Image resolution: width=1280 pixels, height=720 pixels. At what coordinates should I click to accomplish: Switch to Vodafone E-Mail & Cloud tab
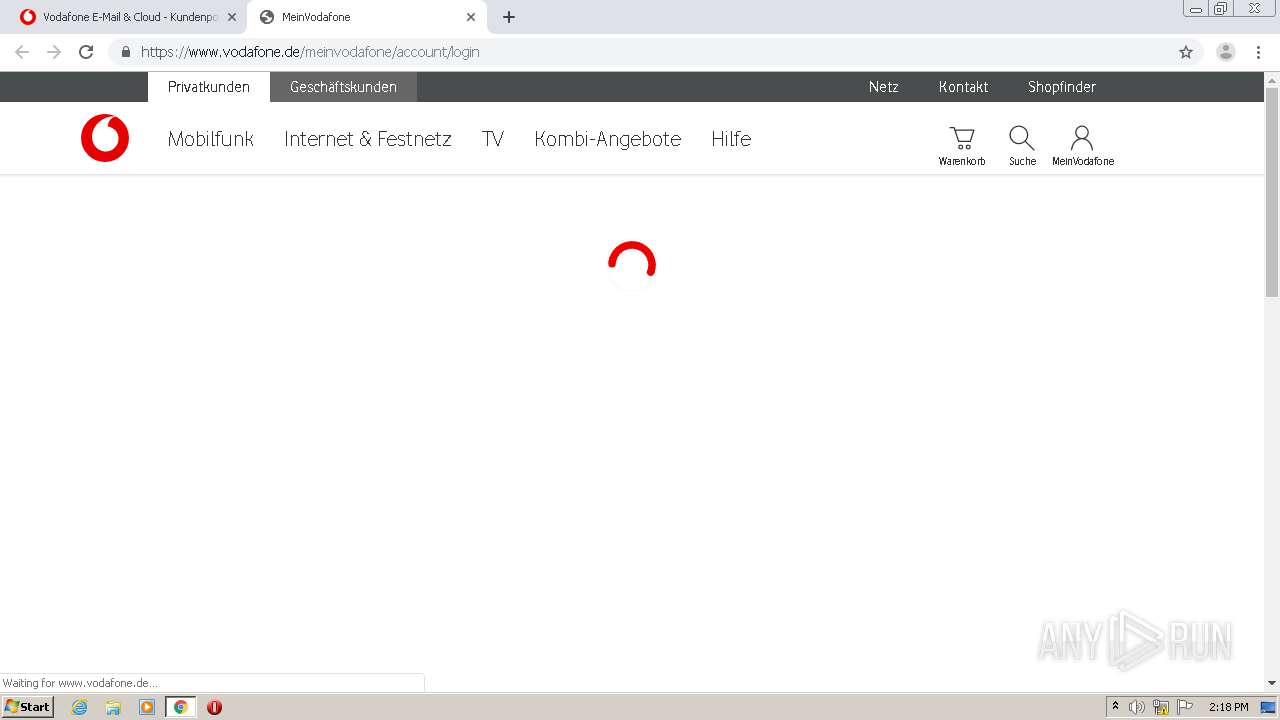coord(128,17)
